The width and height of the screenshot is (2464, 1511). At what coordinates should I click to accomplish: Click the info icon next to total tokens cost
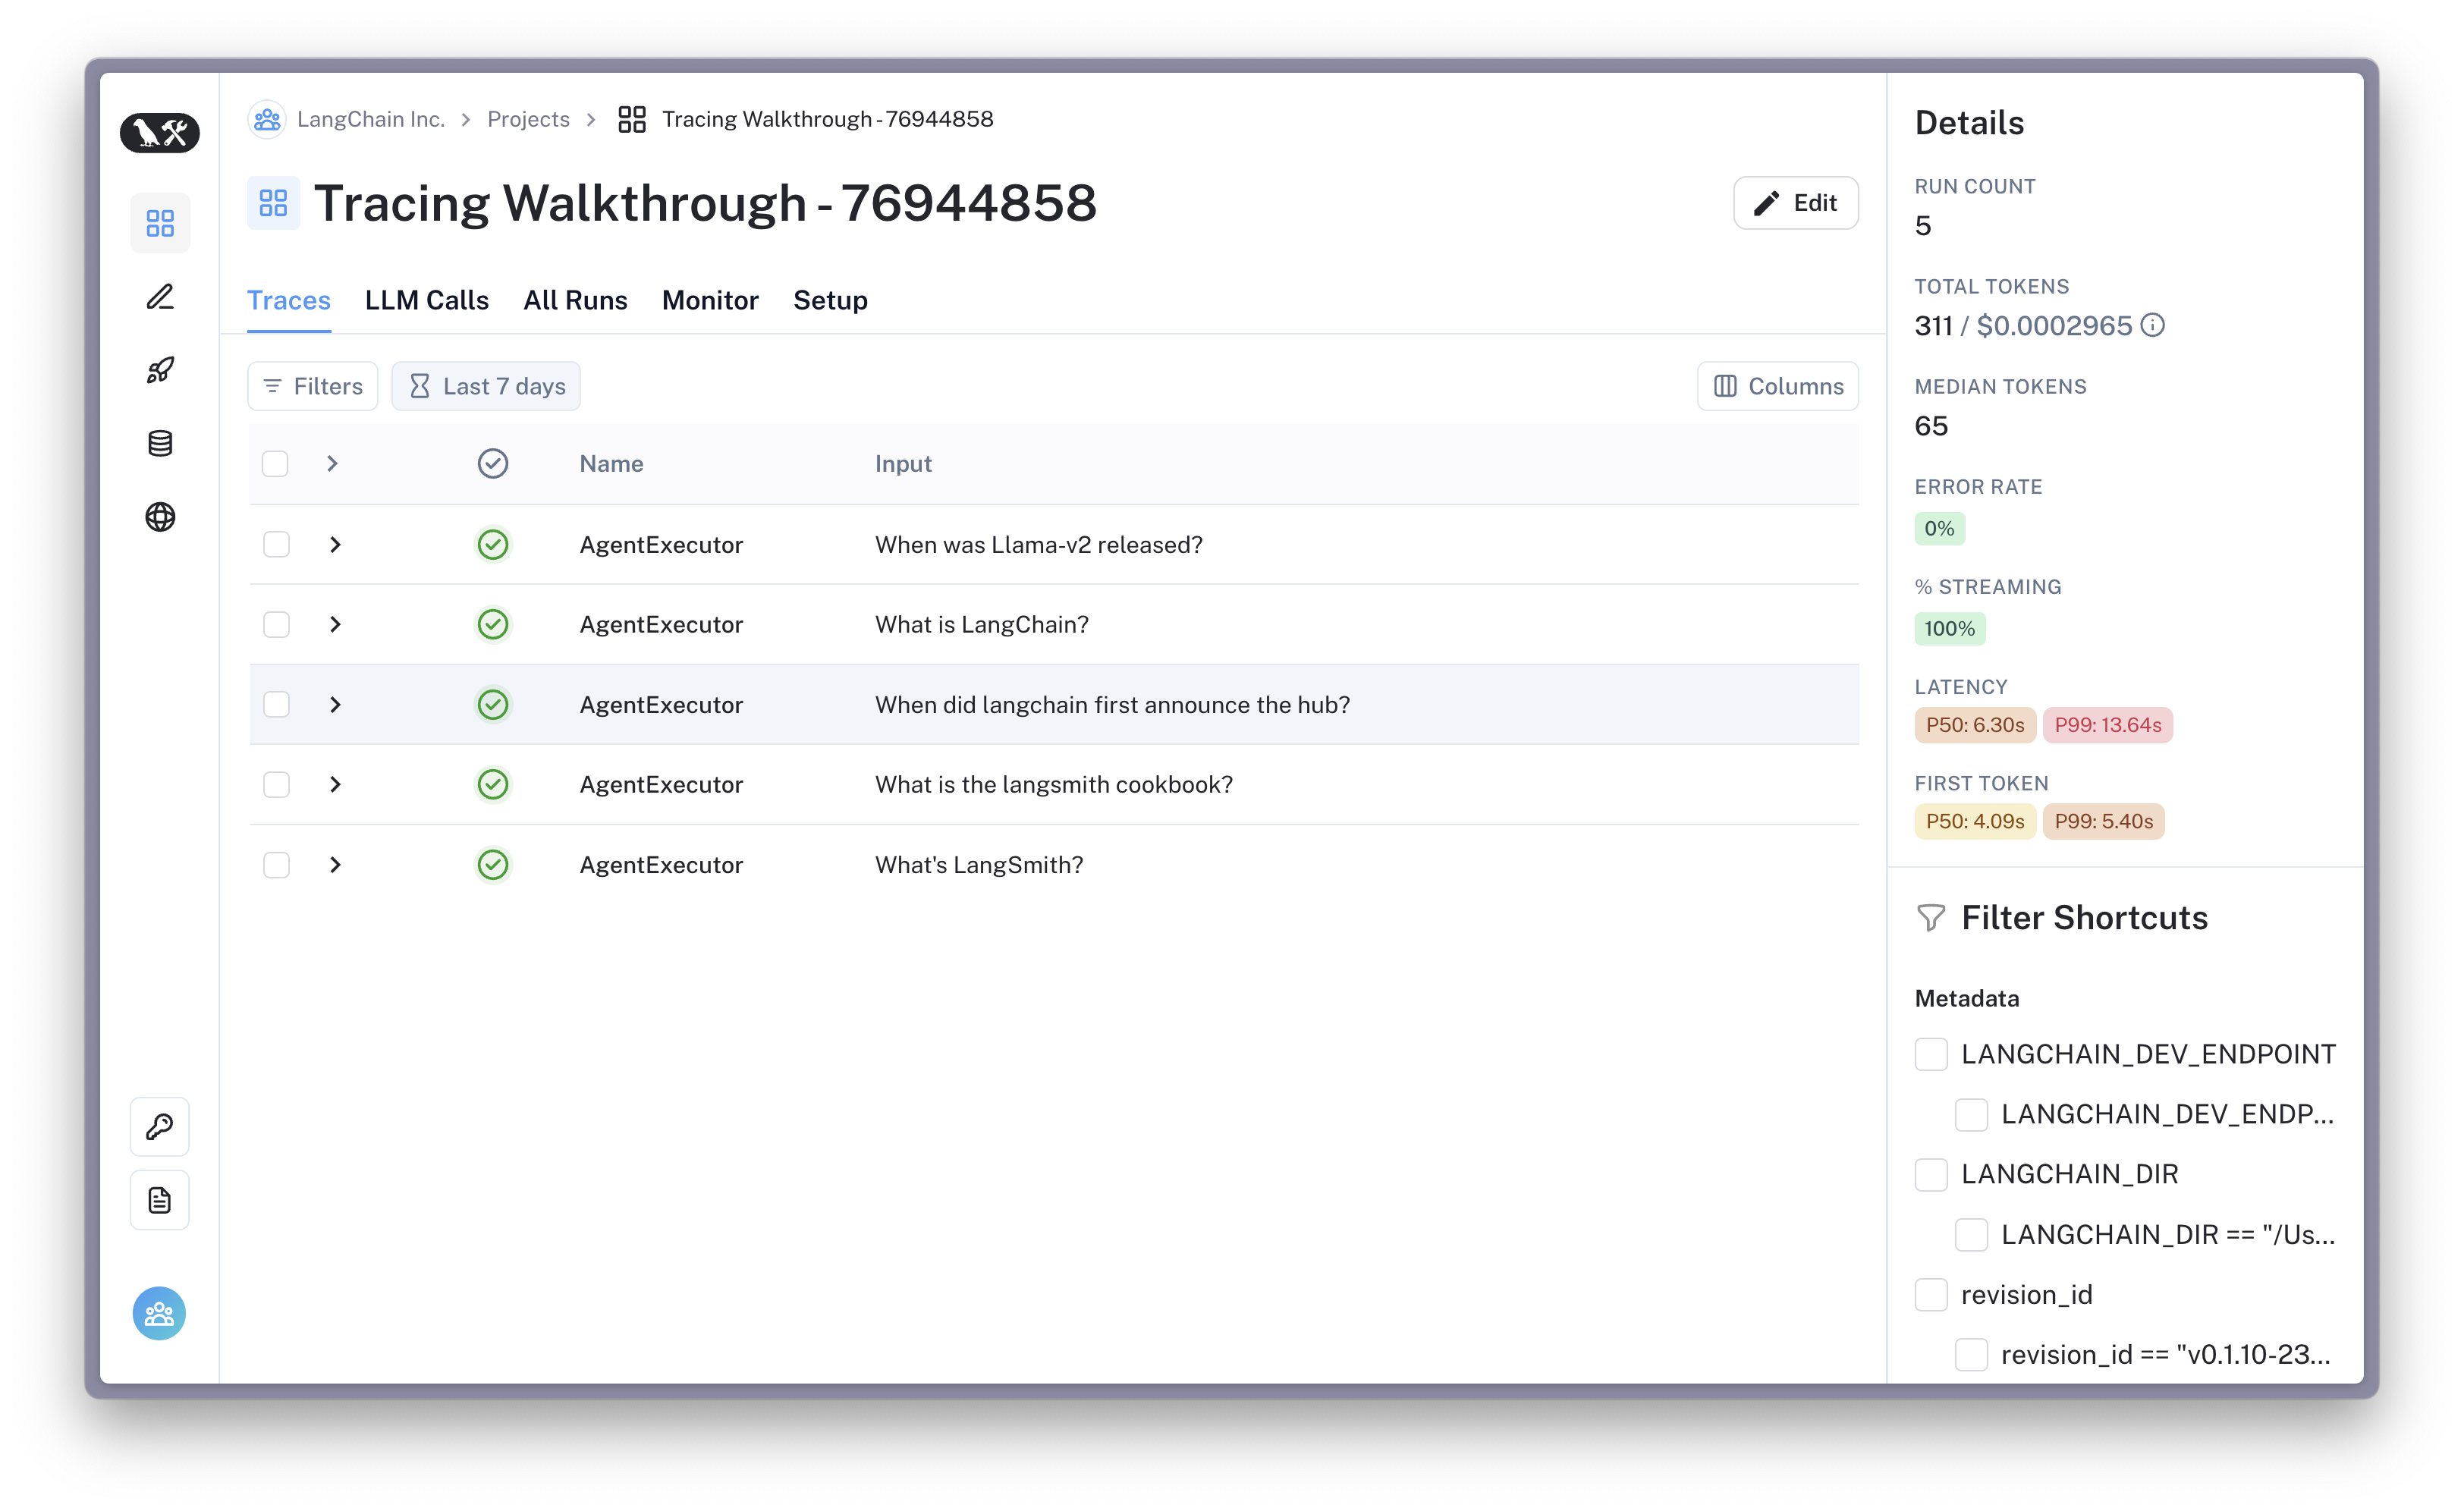[2153, 326]
